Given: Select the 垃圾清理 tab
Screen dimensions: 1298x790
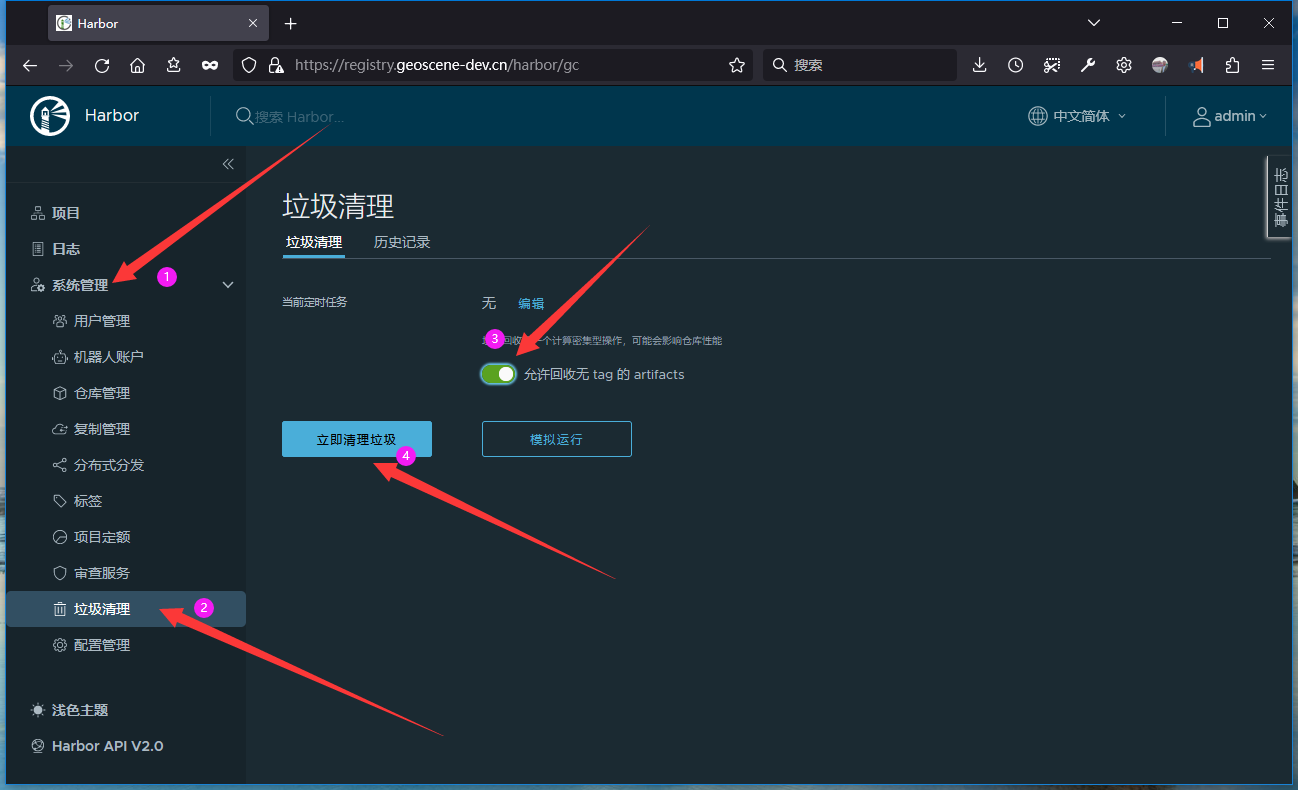Looking at the screenshot, I should coord(314,242).
